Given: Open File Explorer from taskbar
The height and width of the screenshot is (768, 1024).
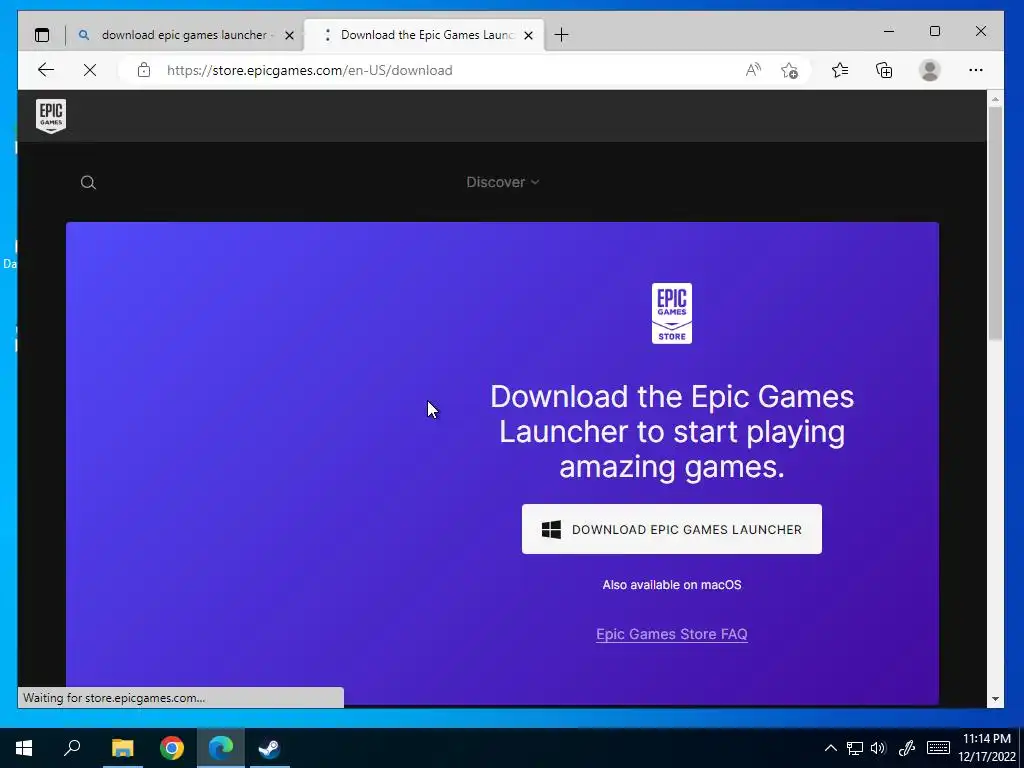Looking at the screenshot, I should 122,748.
